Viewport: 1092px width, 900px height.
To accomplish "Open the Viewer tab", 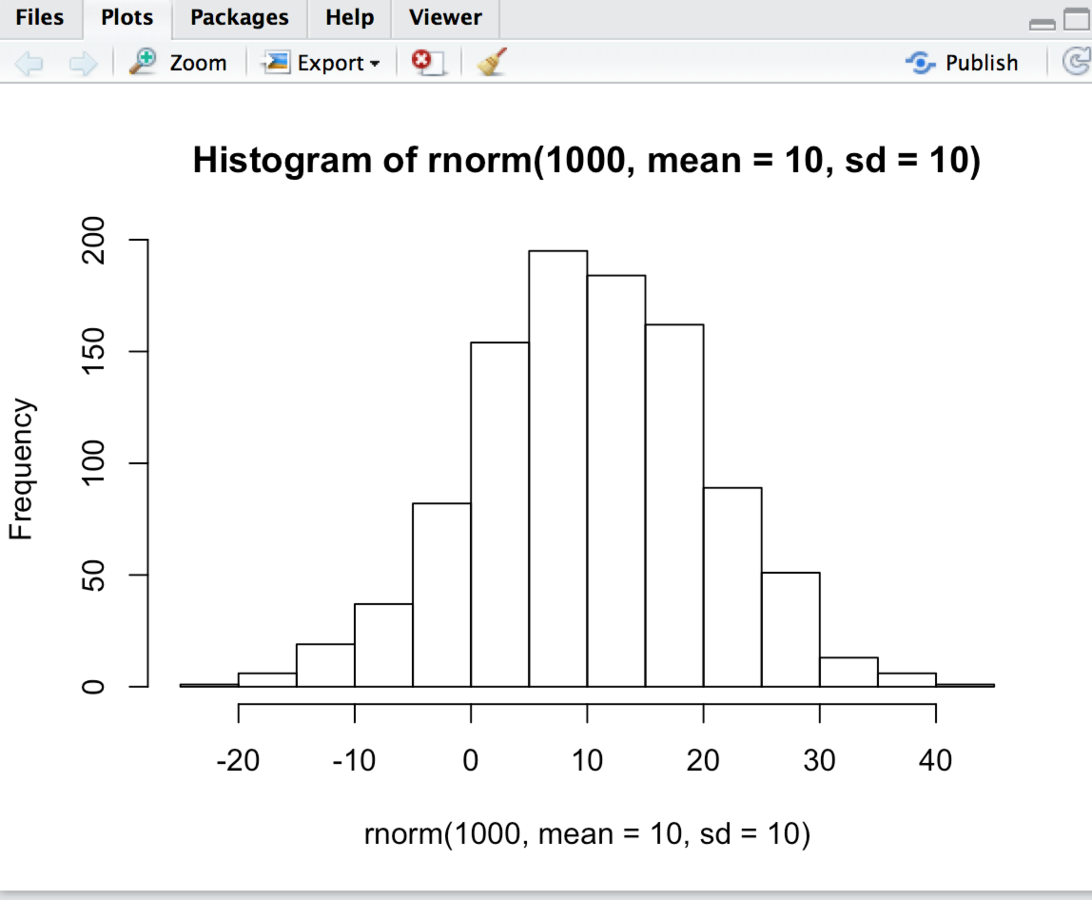I will (445, 17).
